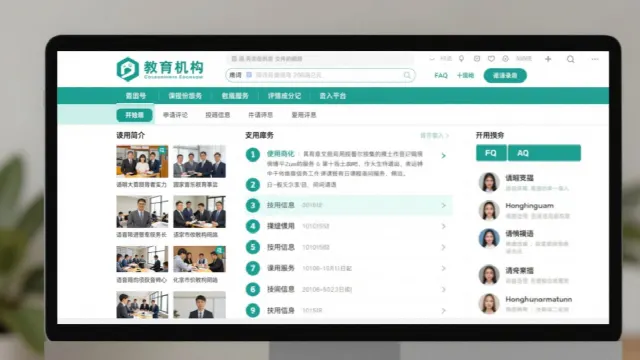The height and width of the screenshot is (360, 640).
Task: Click the plus icon in top bar
Action: [x=548, y=59]
